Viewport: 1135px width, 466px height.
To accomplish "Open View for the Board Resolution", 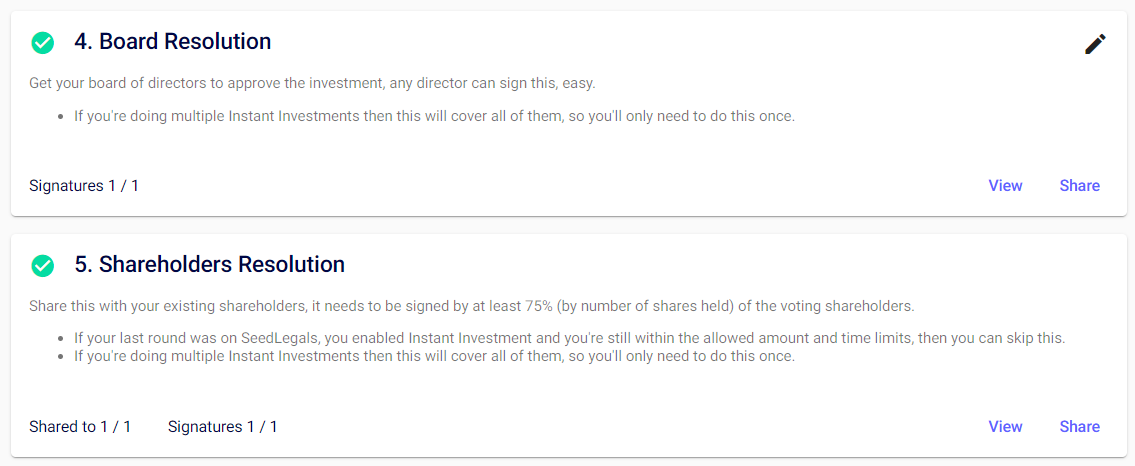I will pyautogui.click(x=1005, y=186).
